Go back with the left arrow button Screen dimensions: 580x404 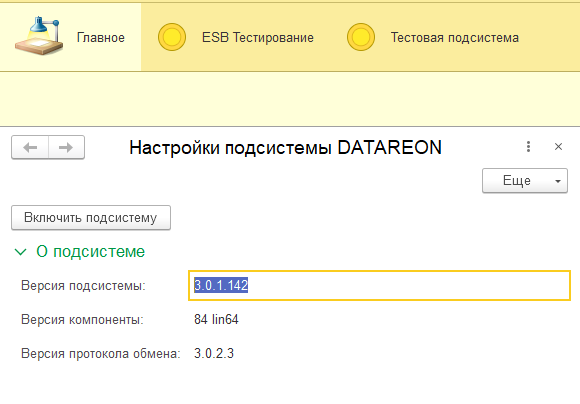point(30,147)
